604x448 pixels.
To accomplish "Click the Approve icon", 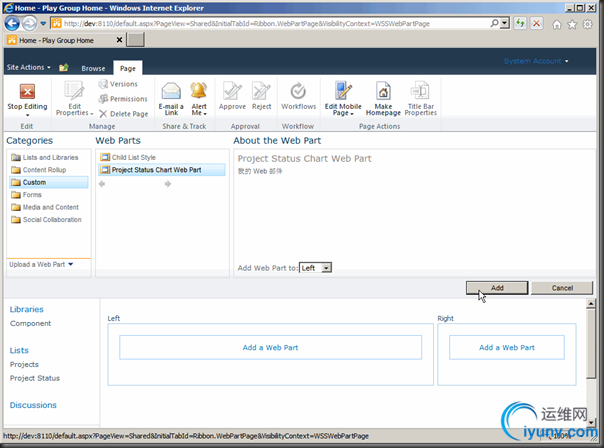I will click(x=232, y=91).
